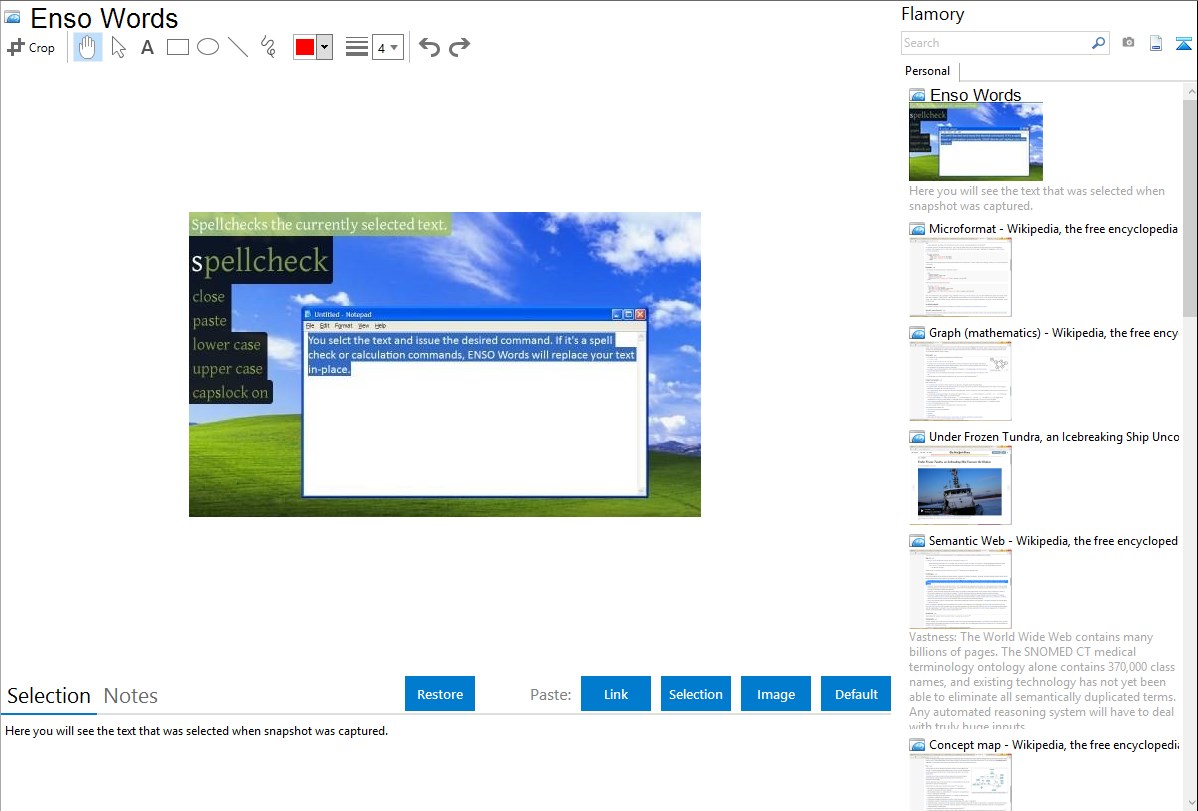Open the Concept map snapshot thumbnail

(960, 782)
